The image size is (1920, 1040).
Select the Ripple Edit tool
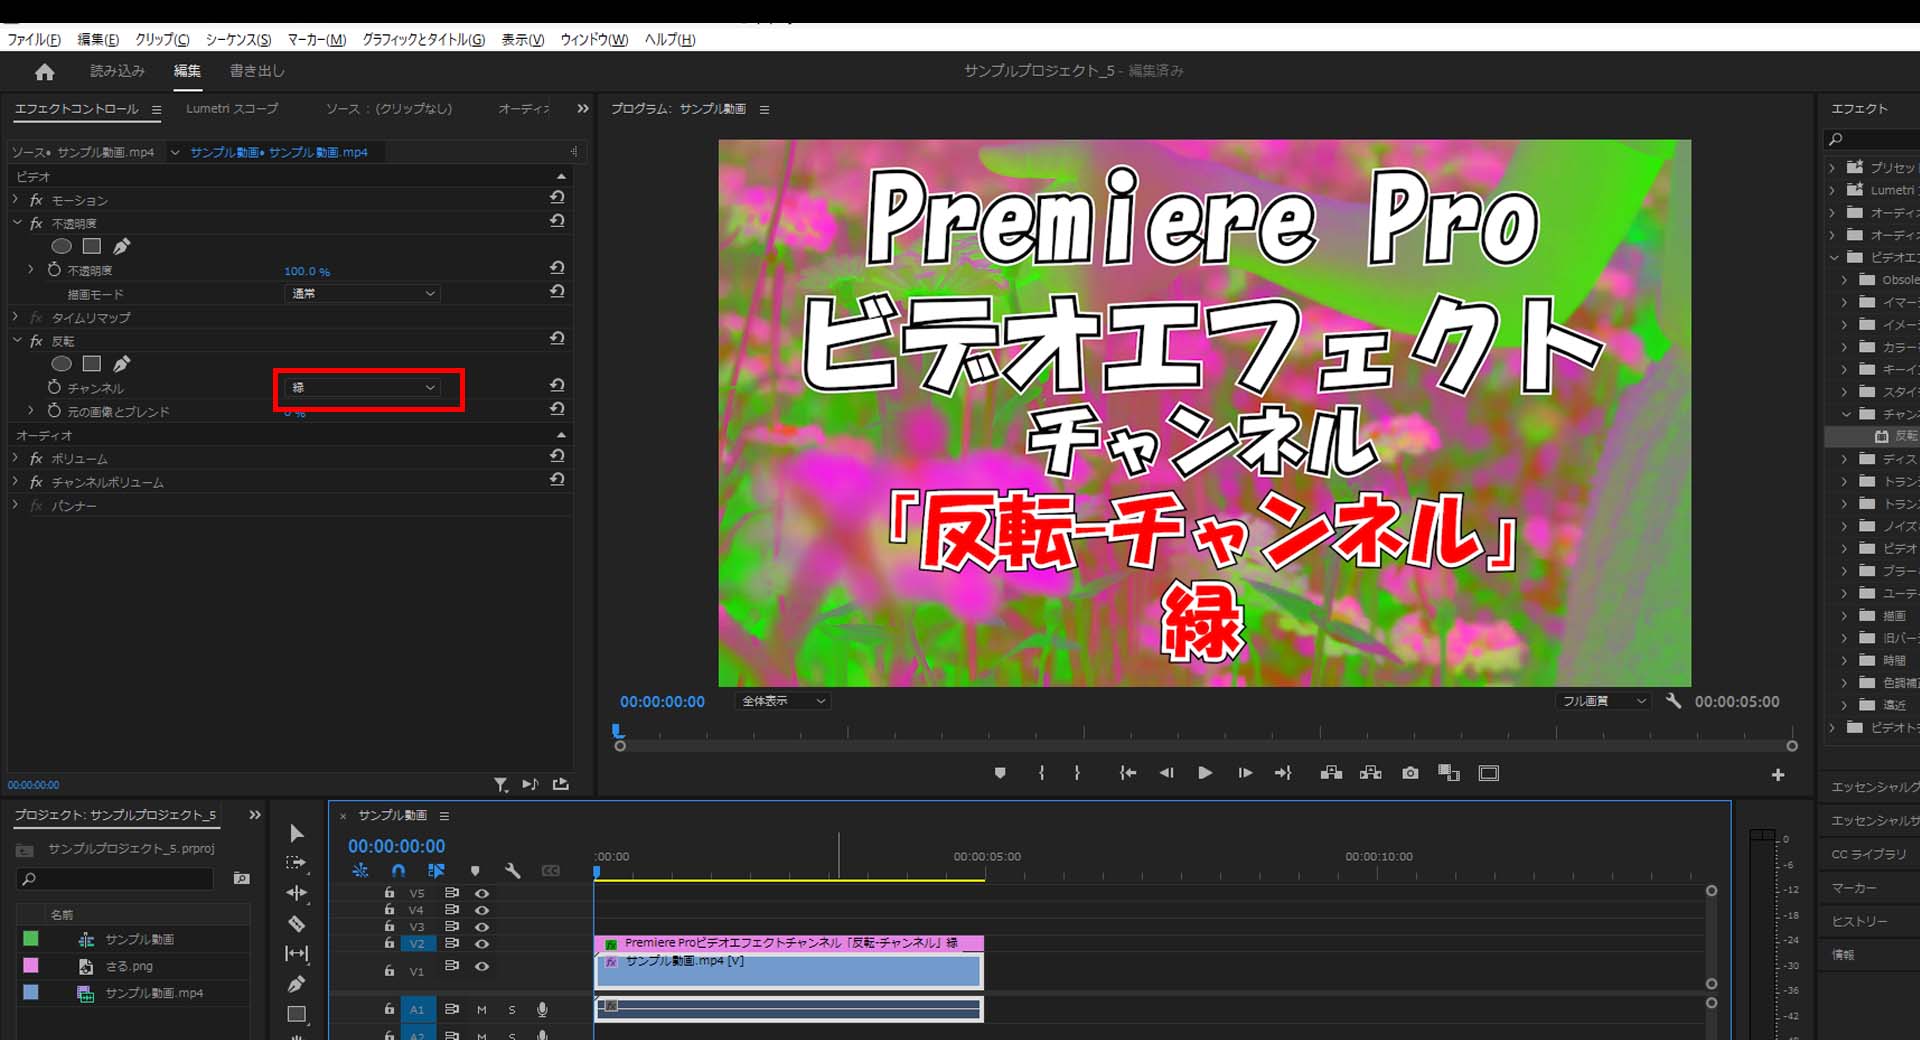[x=296, y=893]
